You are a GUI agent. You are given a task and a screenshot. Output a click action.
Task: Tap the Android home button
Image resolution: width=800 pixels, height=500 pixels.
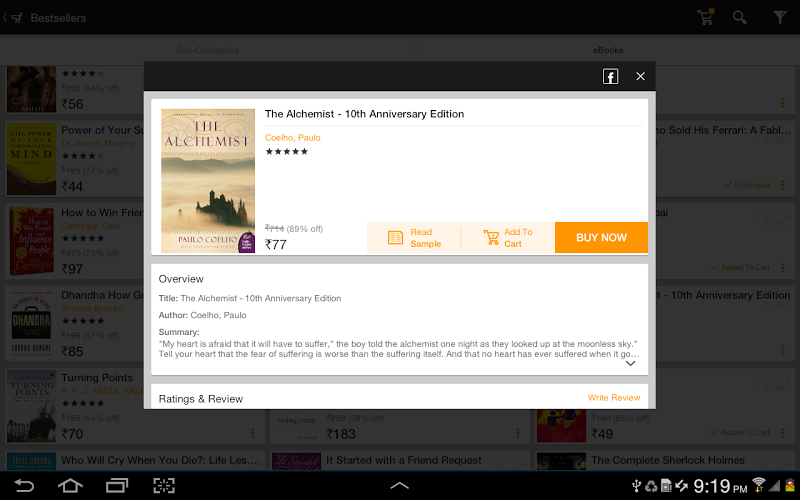[x=70, y=485]
